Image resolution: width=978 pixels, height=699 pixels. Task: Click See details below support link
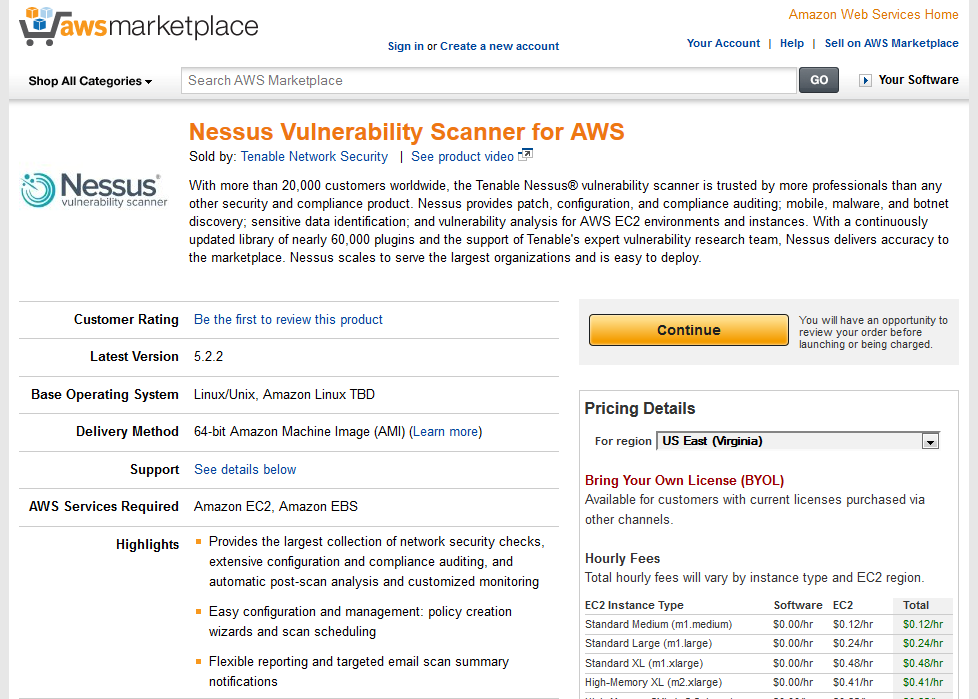pos(245,470)
